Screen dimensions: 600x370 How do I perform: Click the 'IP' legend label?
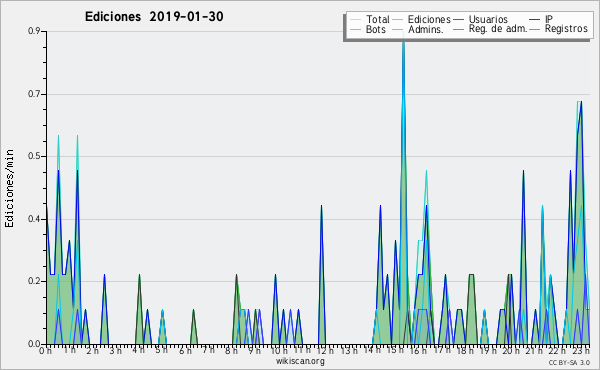point(549,19)
